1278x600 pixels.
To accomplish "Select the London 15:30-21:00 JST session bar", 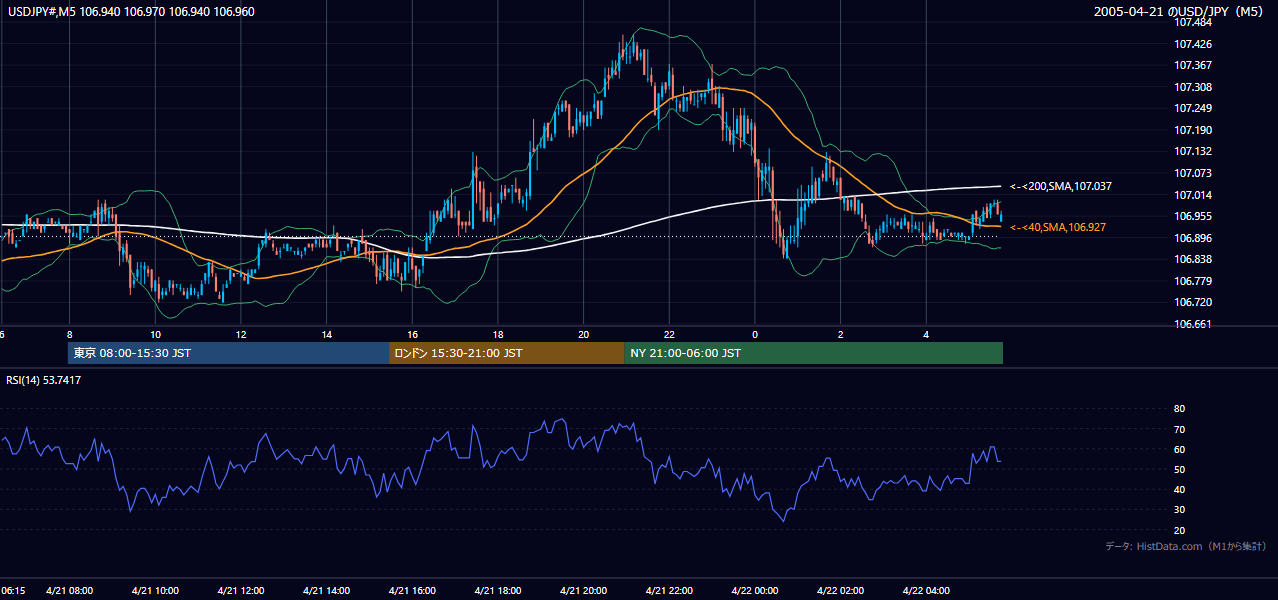I will pos(506,353).
